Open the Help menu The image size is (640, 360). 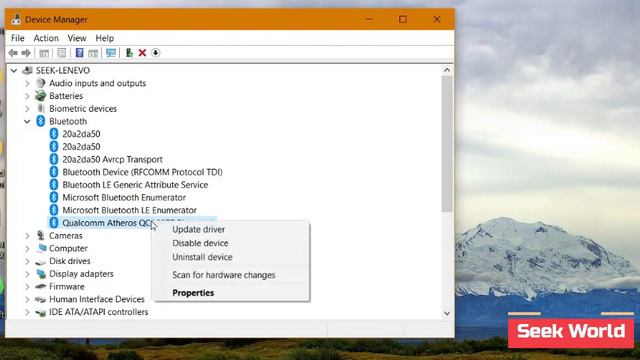coord(104,38)
